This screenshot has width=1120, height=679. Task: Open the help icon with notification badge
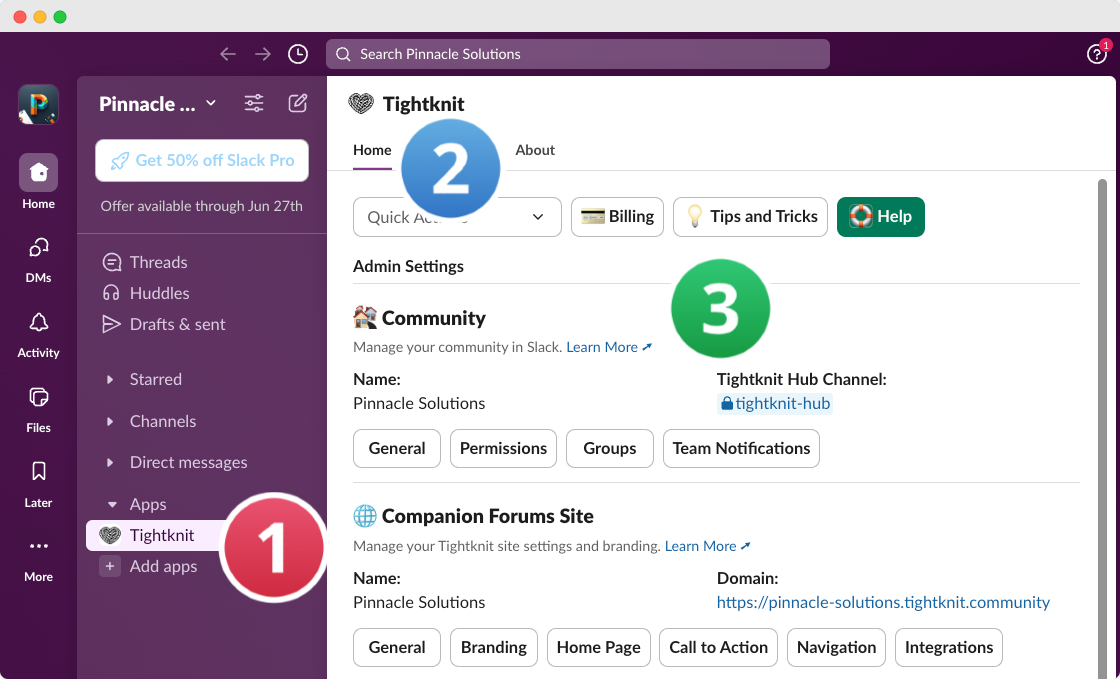[1096, 54]
